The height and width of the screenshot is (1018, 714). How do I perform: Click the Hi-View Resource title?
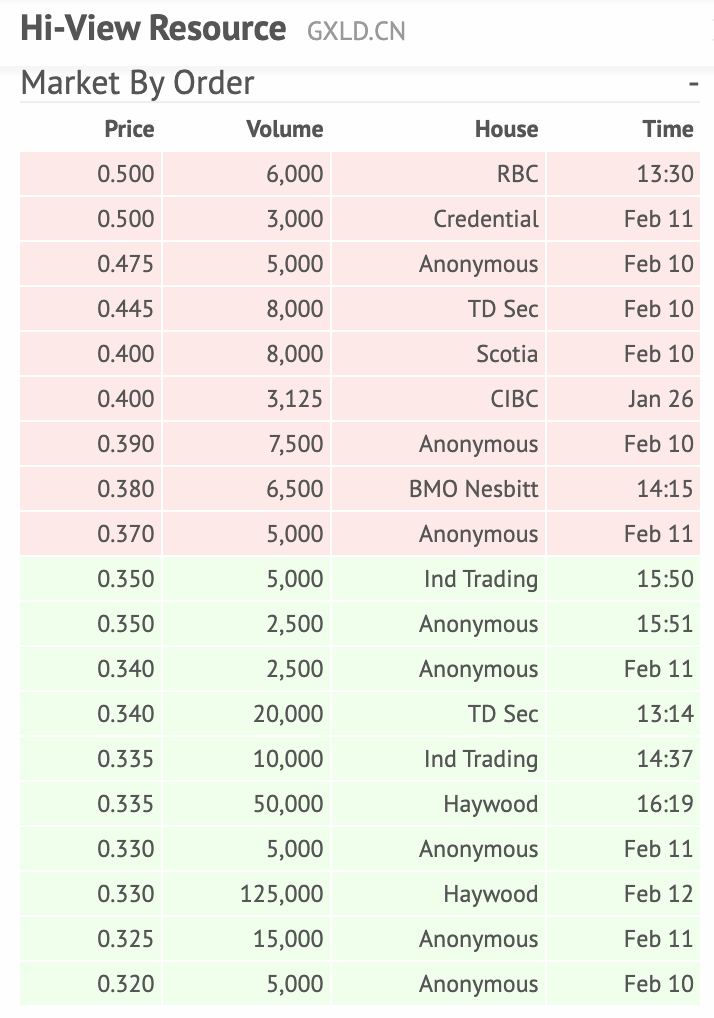coord(153,28)
